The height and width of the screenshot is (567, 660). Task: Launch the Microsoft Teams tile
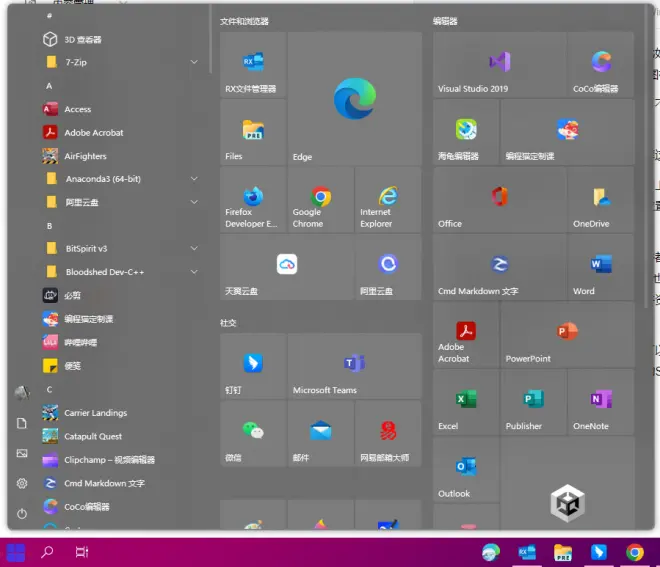[x=354, y=366]
